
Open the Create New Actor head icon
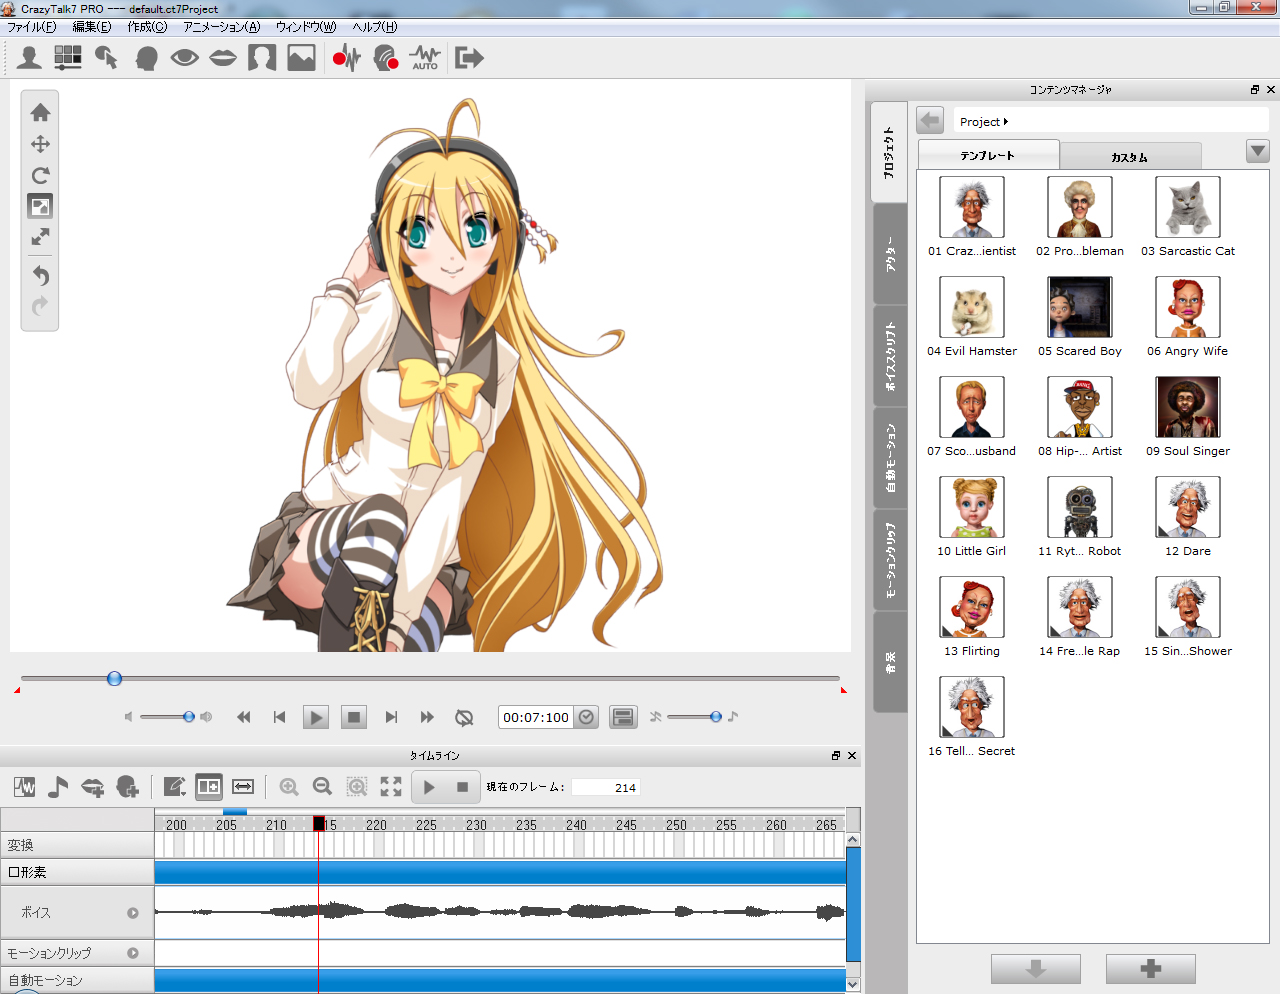click(x=29, y=57)
